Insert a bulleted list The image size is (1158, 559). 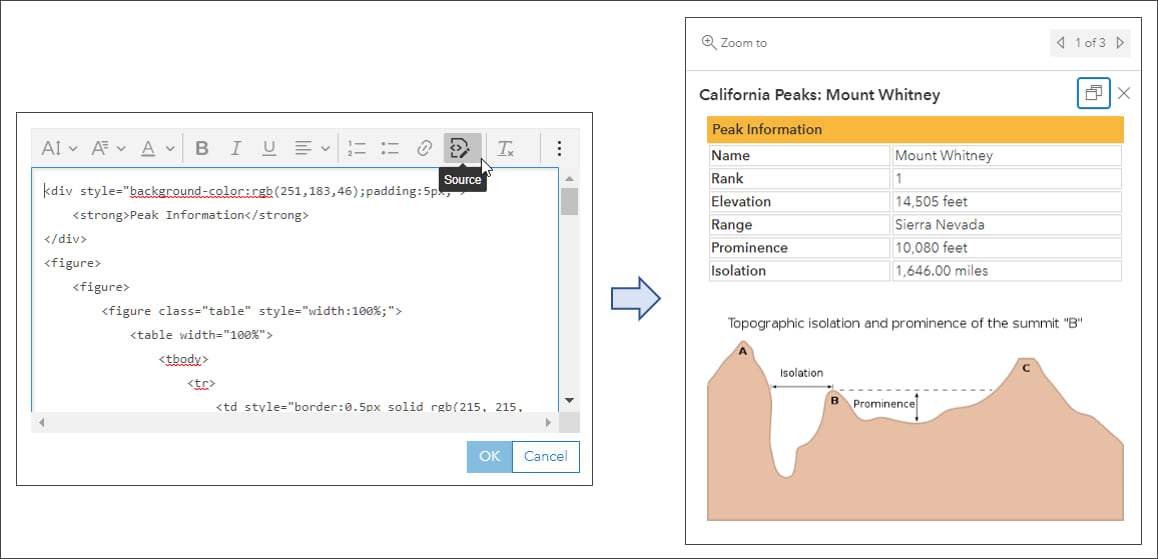tap(390, 149)
